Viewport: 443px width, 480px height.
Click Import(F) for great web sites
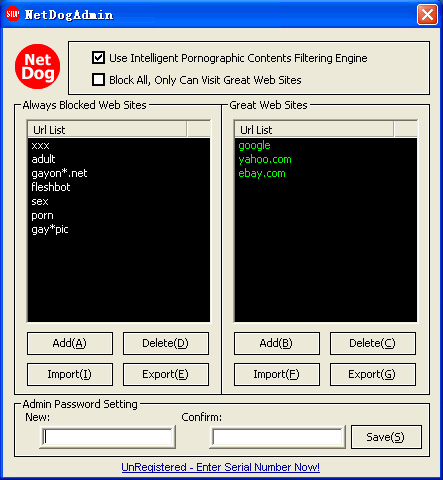277,374
